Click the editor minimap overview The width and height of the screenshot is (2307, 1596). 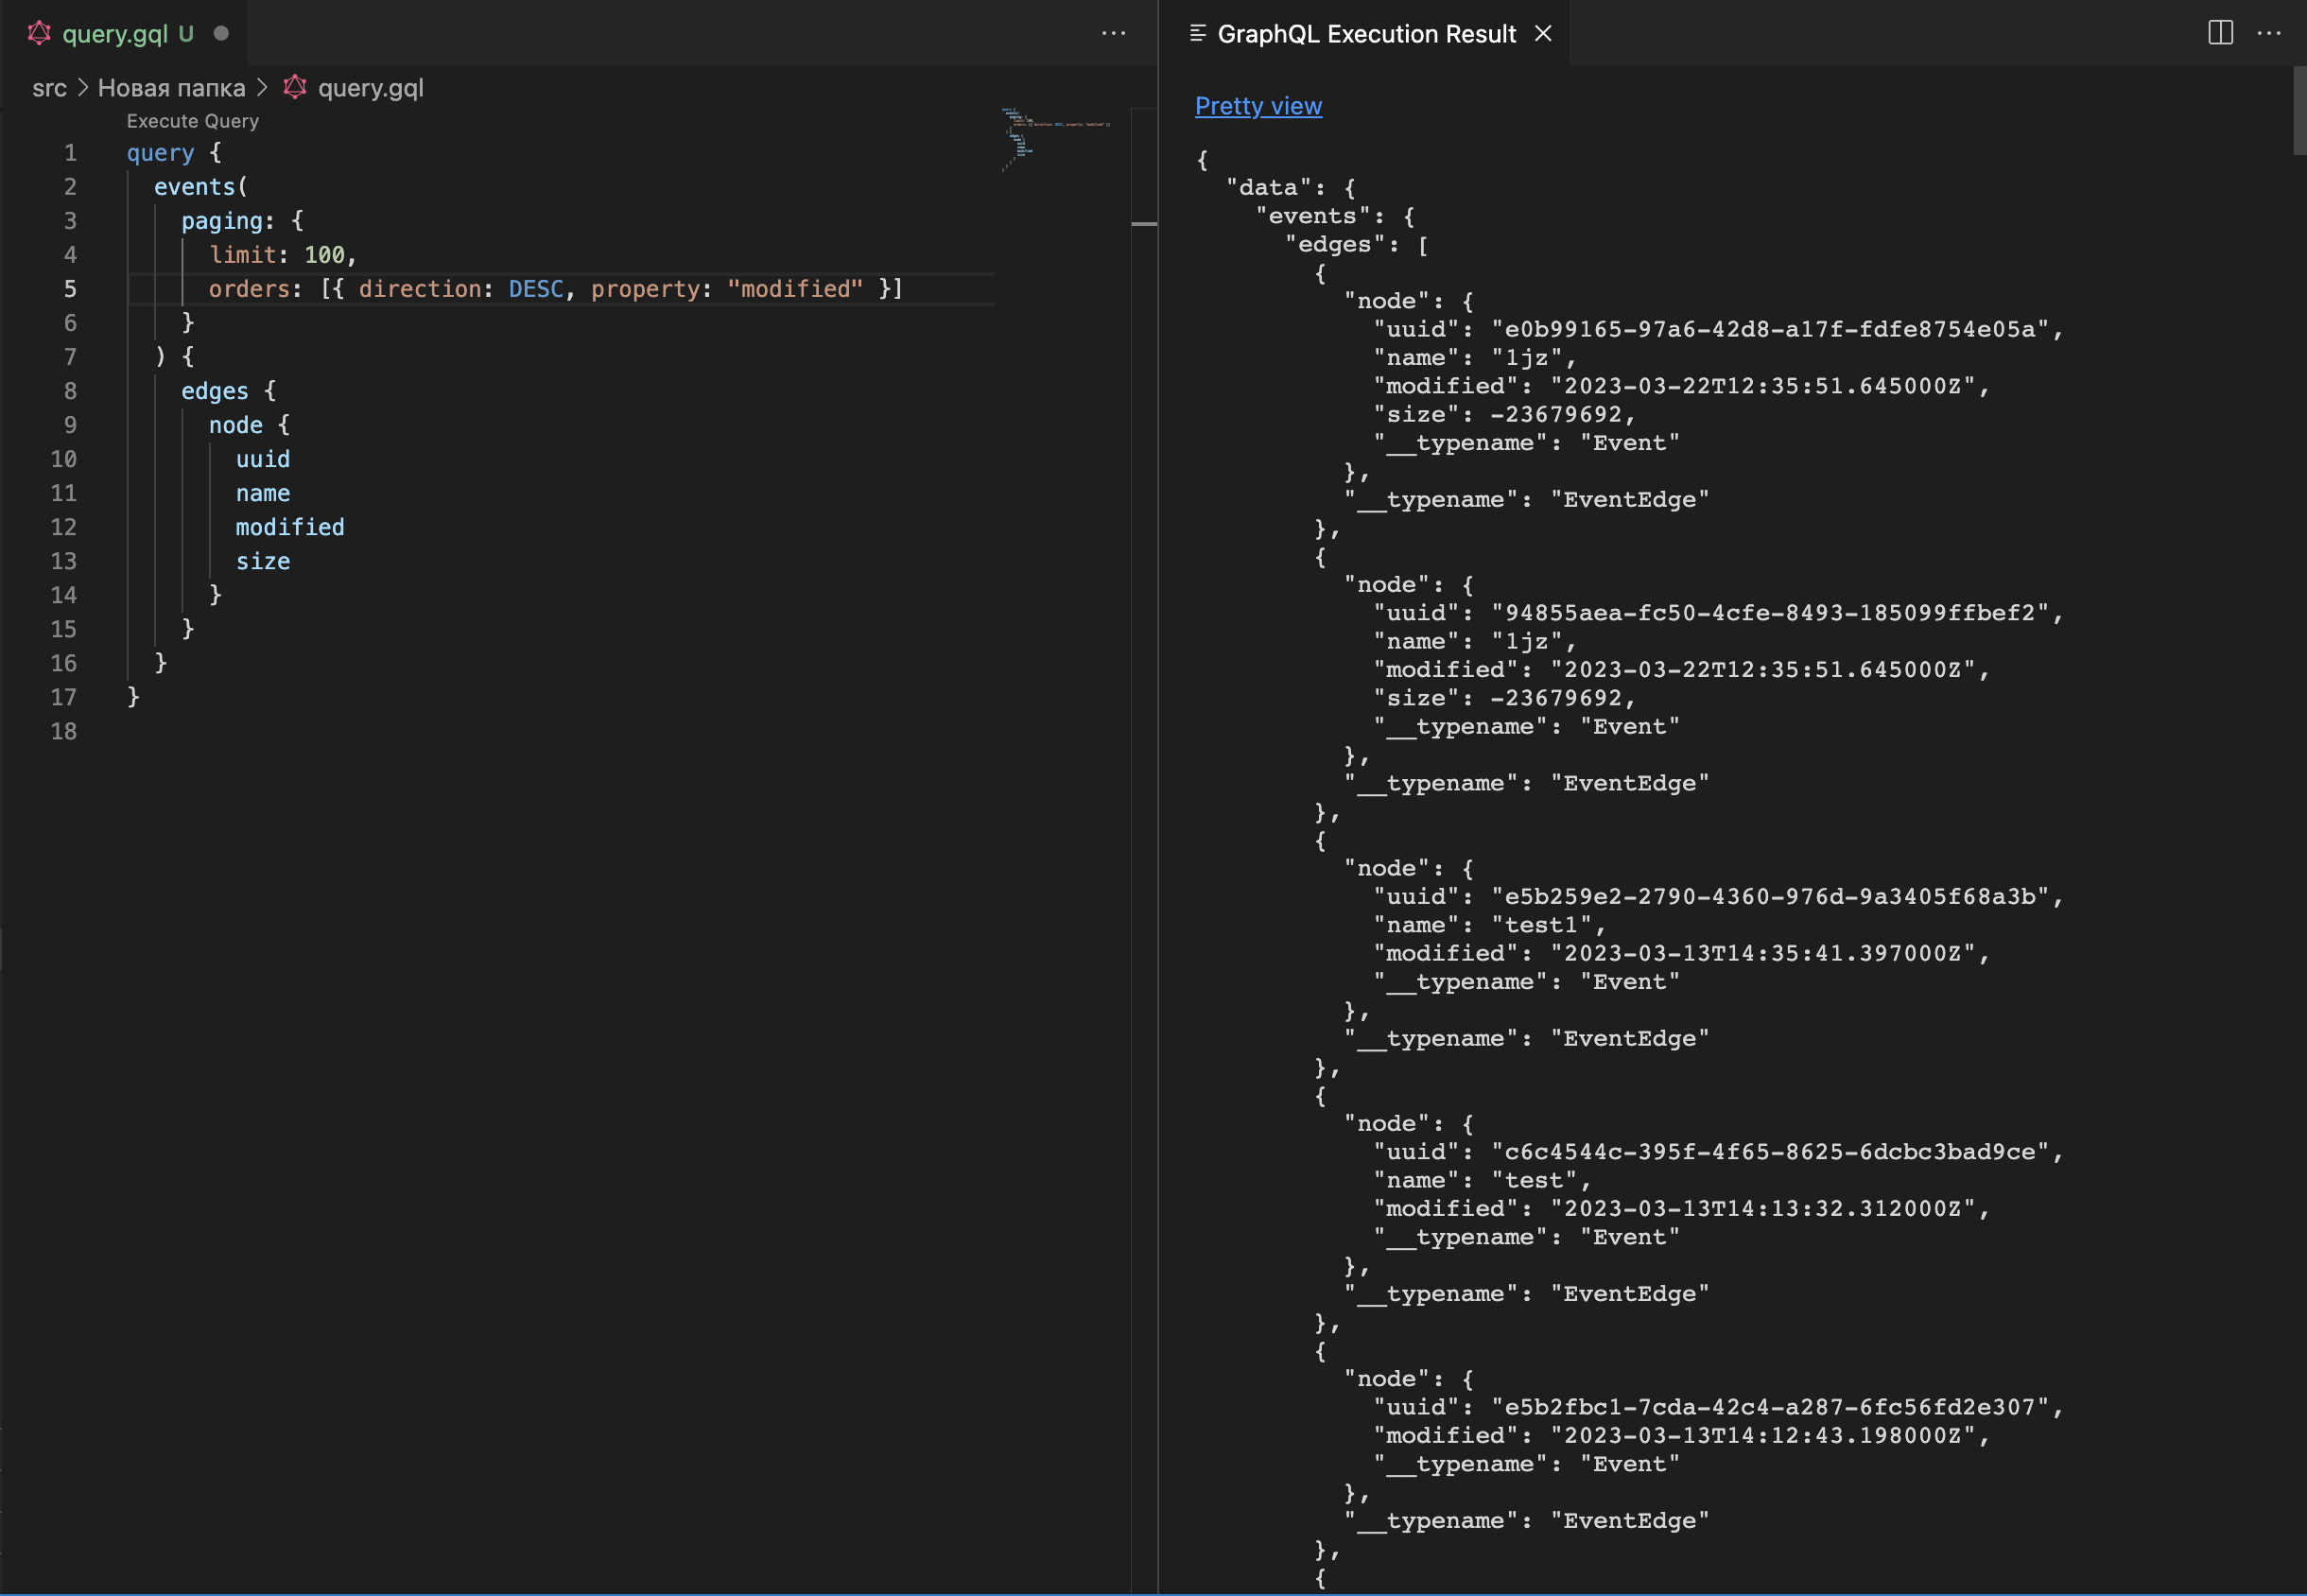coord(1055,140)
